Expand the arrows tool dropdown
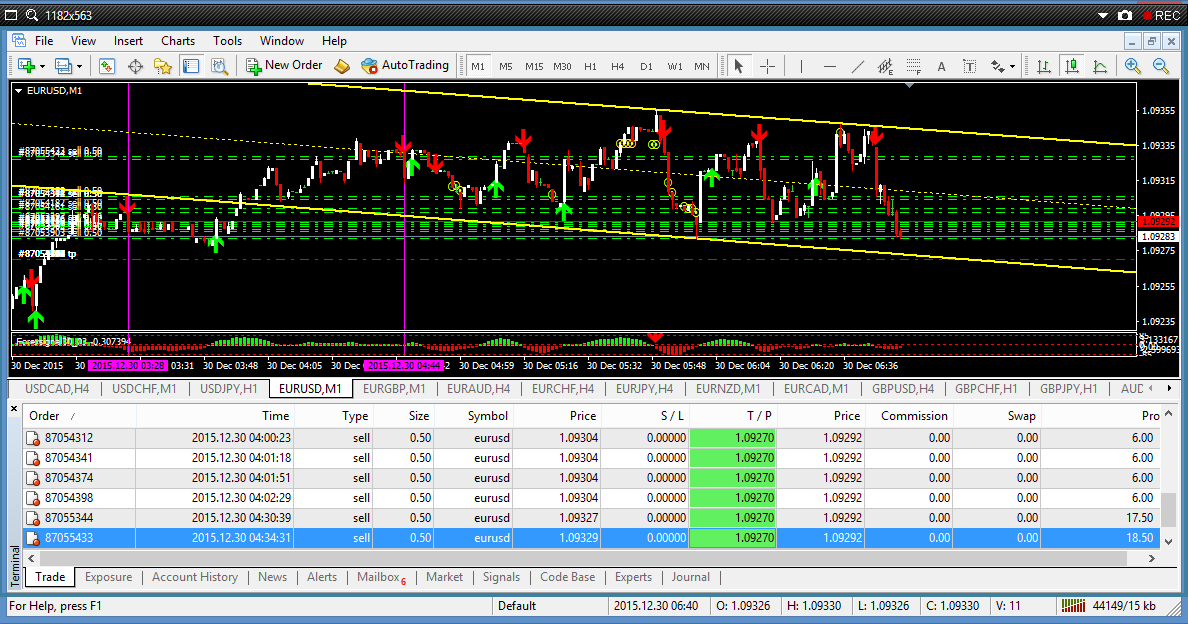1188x624 pixels. click(x=1012, y=67)
